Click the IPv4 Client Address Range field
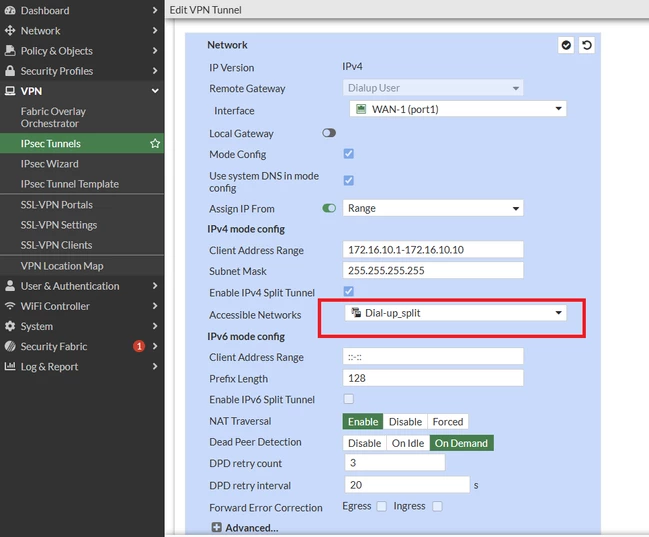Viewport: 649px width, 537px height. point(433,250)
